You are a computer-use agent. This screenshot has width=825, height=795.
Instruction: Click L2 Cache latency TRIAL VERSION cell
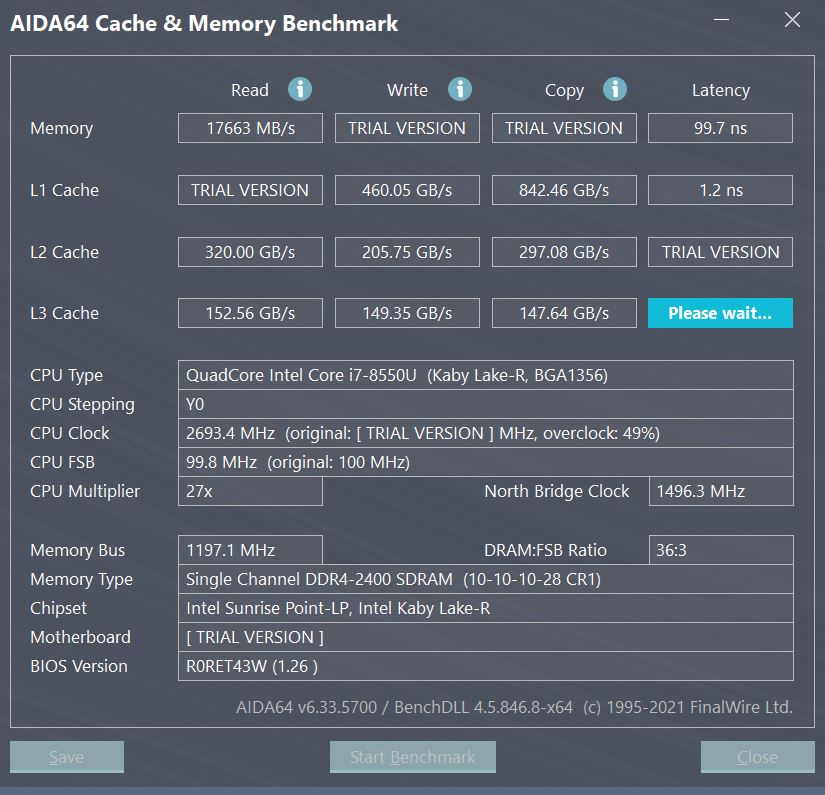tap(720, 252)
